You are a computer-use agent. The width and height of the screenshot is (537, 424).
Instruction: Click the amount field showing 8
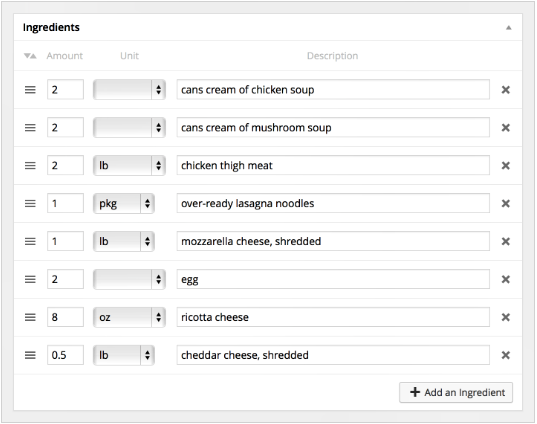point(65,317)
